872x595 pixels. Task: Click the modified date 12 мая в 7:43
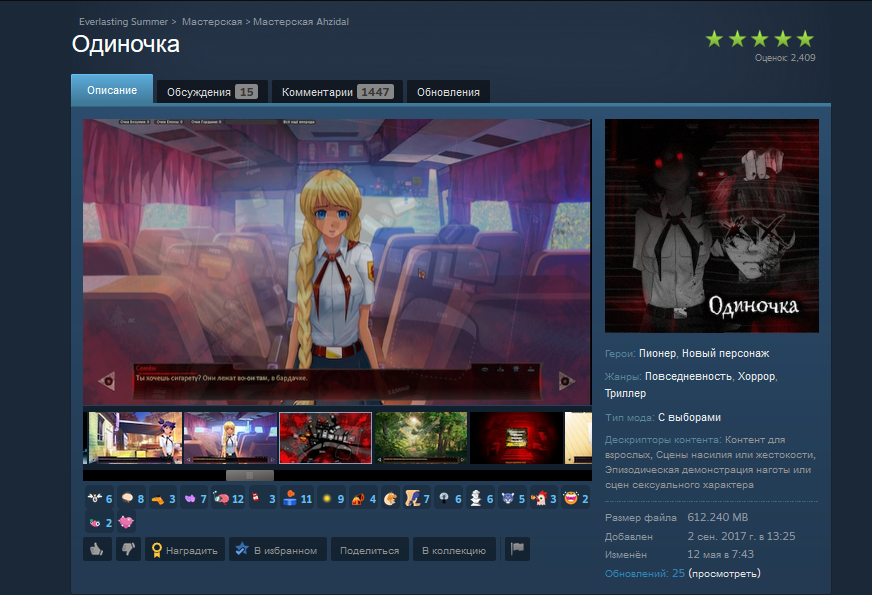[720, 554]
